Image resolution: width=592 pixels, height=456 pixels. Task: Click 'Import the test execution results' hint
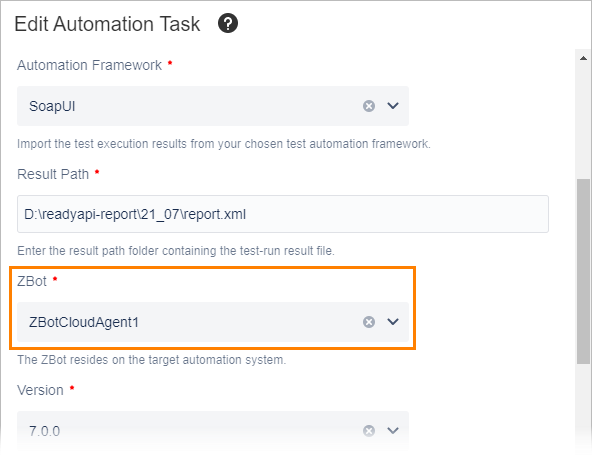224,144
